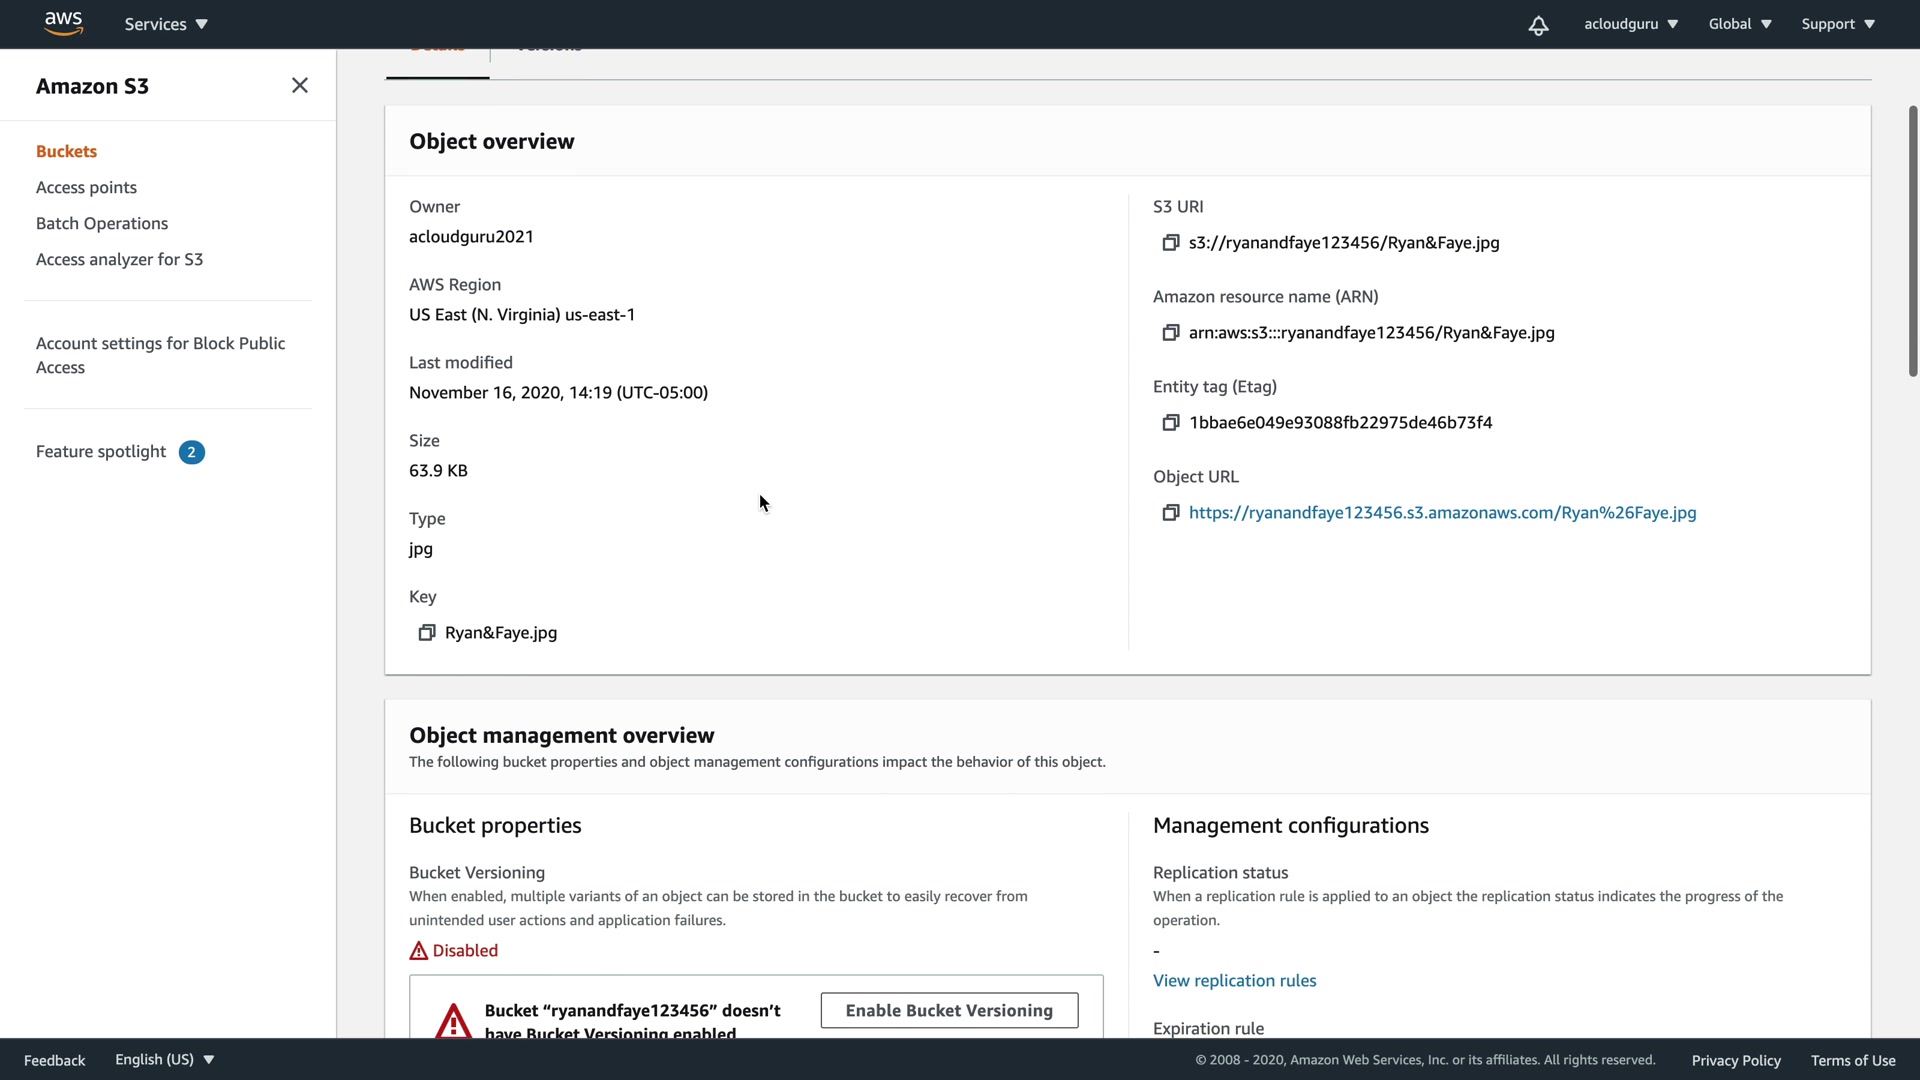Open Batch Operations in the sidebar
The height and width of the screenshot is (1080, 1920).
click(x=102, y=223)
